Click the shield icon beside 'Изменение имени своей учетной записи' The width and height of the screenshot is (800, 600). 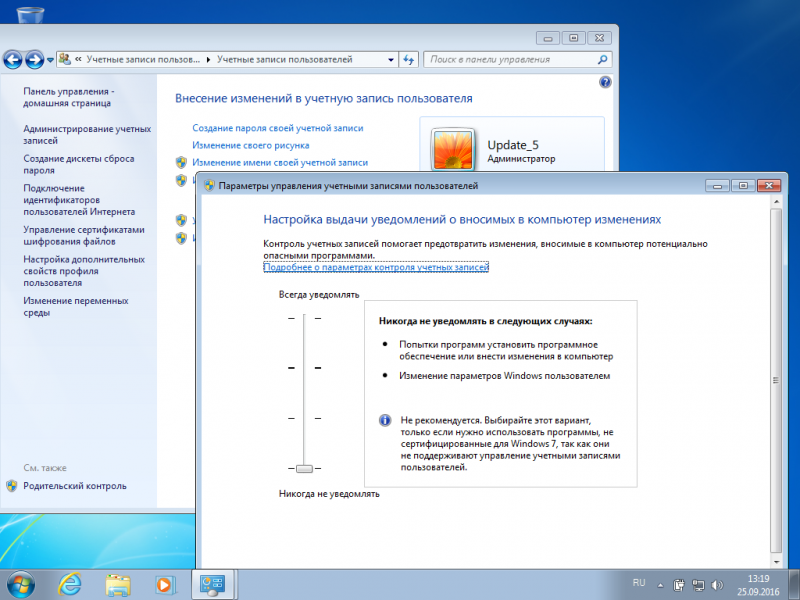tap(181, 163)
